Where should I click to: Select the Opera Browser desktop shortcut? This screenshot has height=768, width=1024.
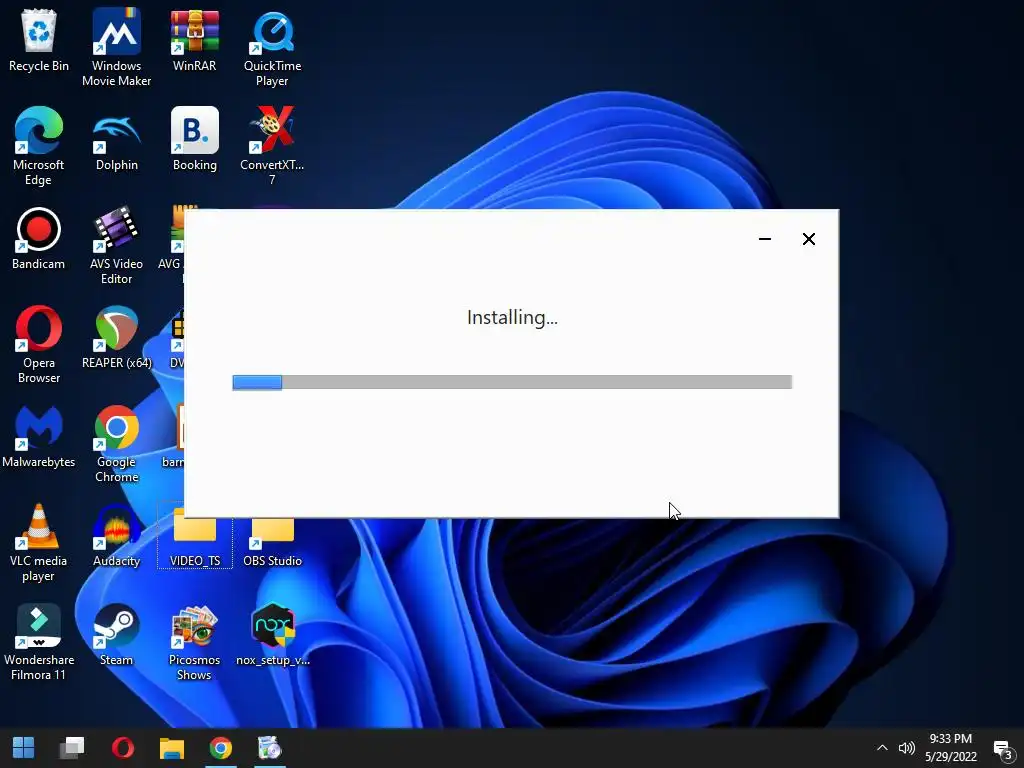coord(39,345)
